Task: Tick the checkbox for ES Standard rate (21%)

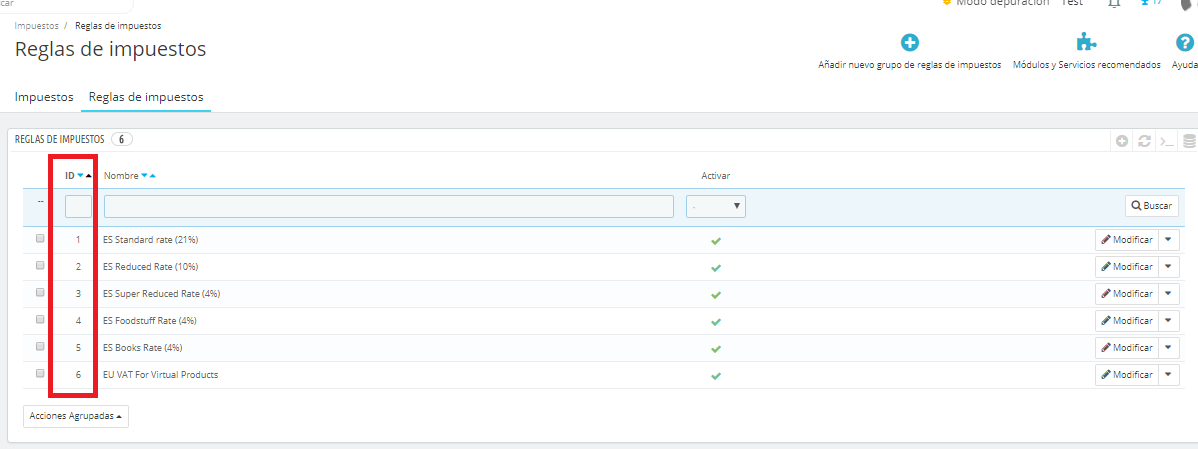Action: click(x=40, y=239)
